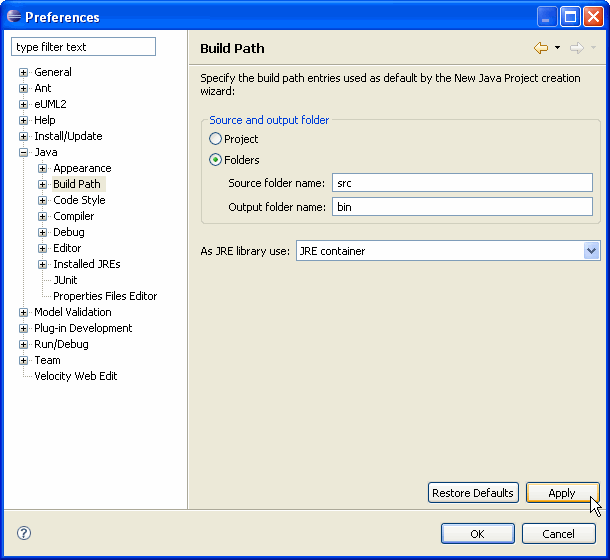Viewport: 610px width, 560px height.
Task: Select JUnit in preferences tree
Action: [x=65, y=280]
